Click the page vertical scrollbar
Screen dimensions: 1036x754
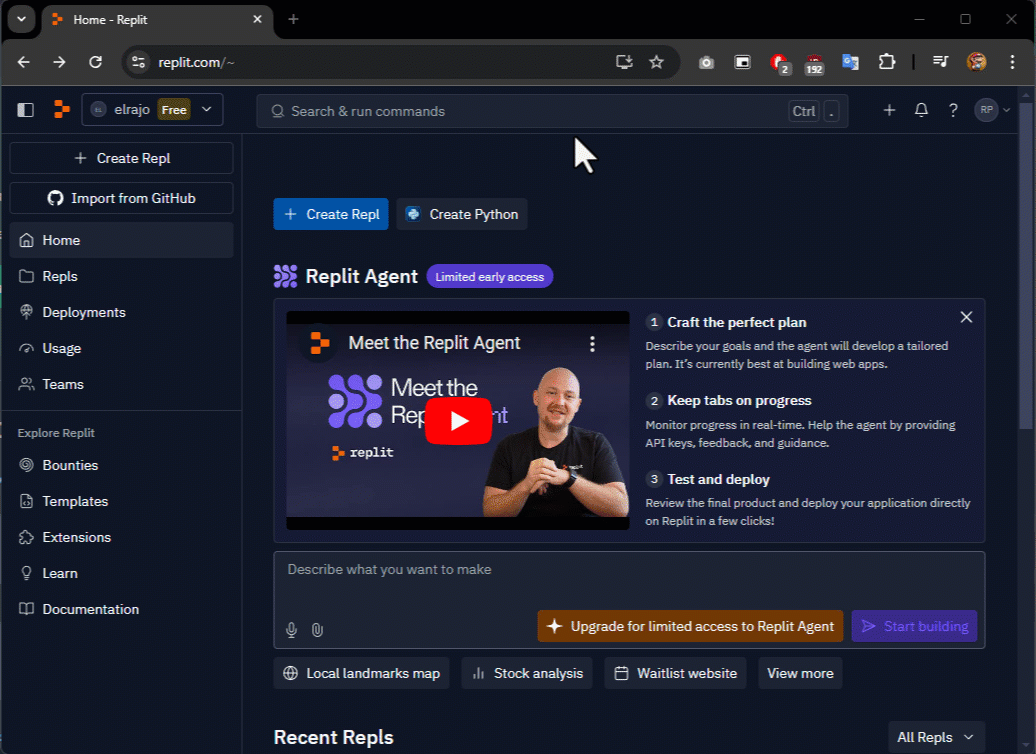[1026, 264]
